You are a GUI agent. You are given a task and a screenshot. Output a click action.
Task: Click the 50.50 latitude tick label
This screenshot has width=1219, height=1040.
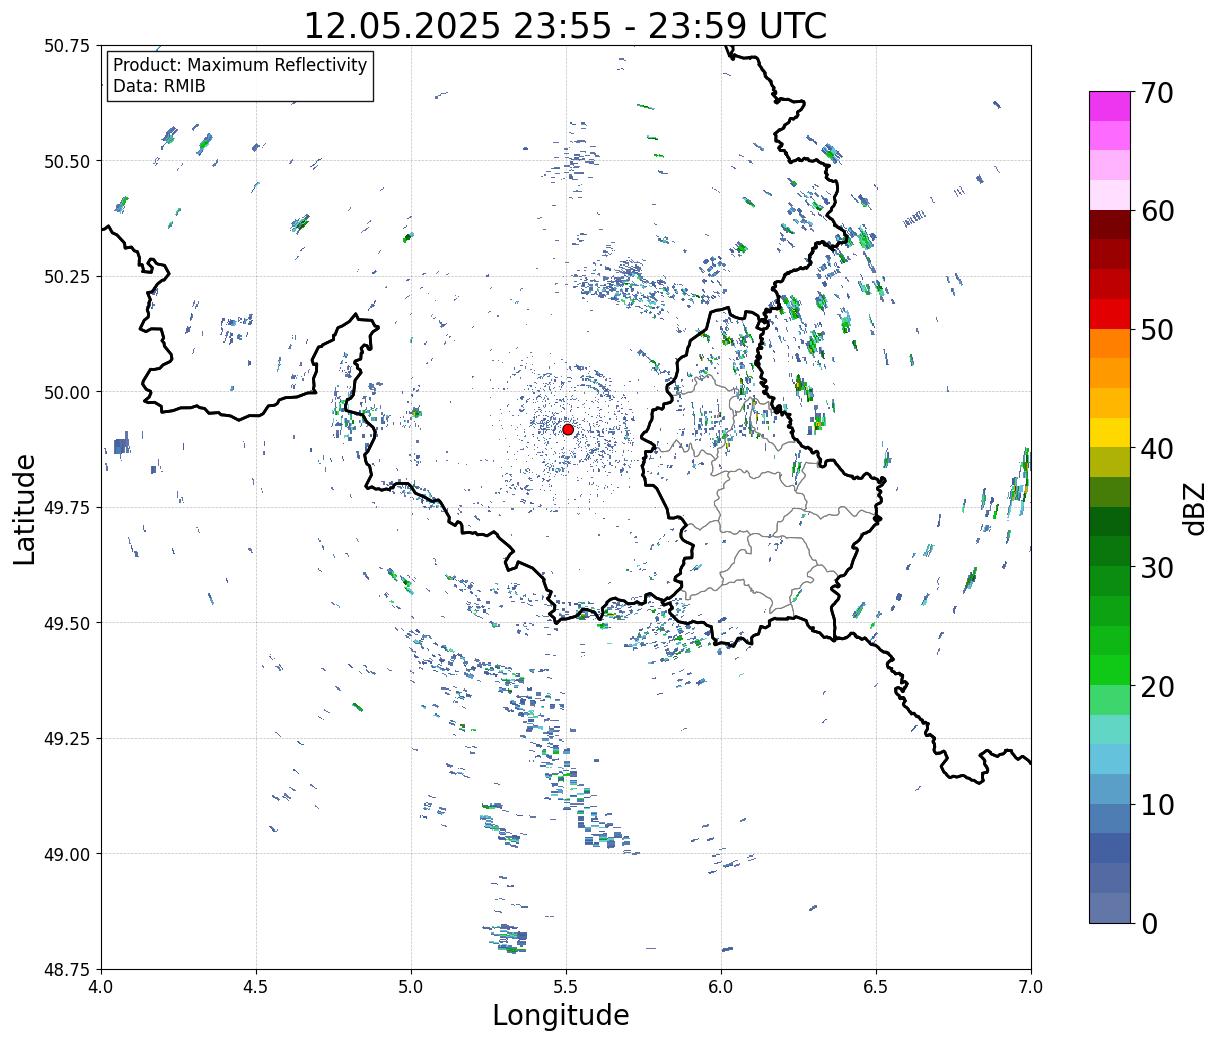click(67, 161)
